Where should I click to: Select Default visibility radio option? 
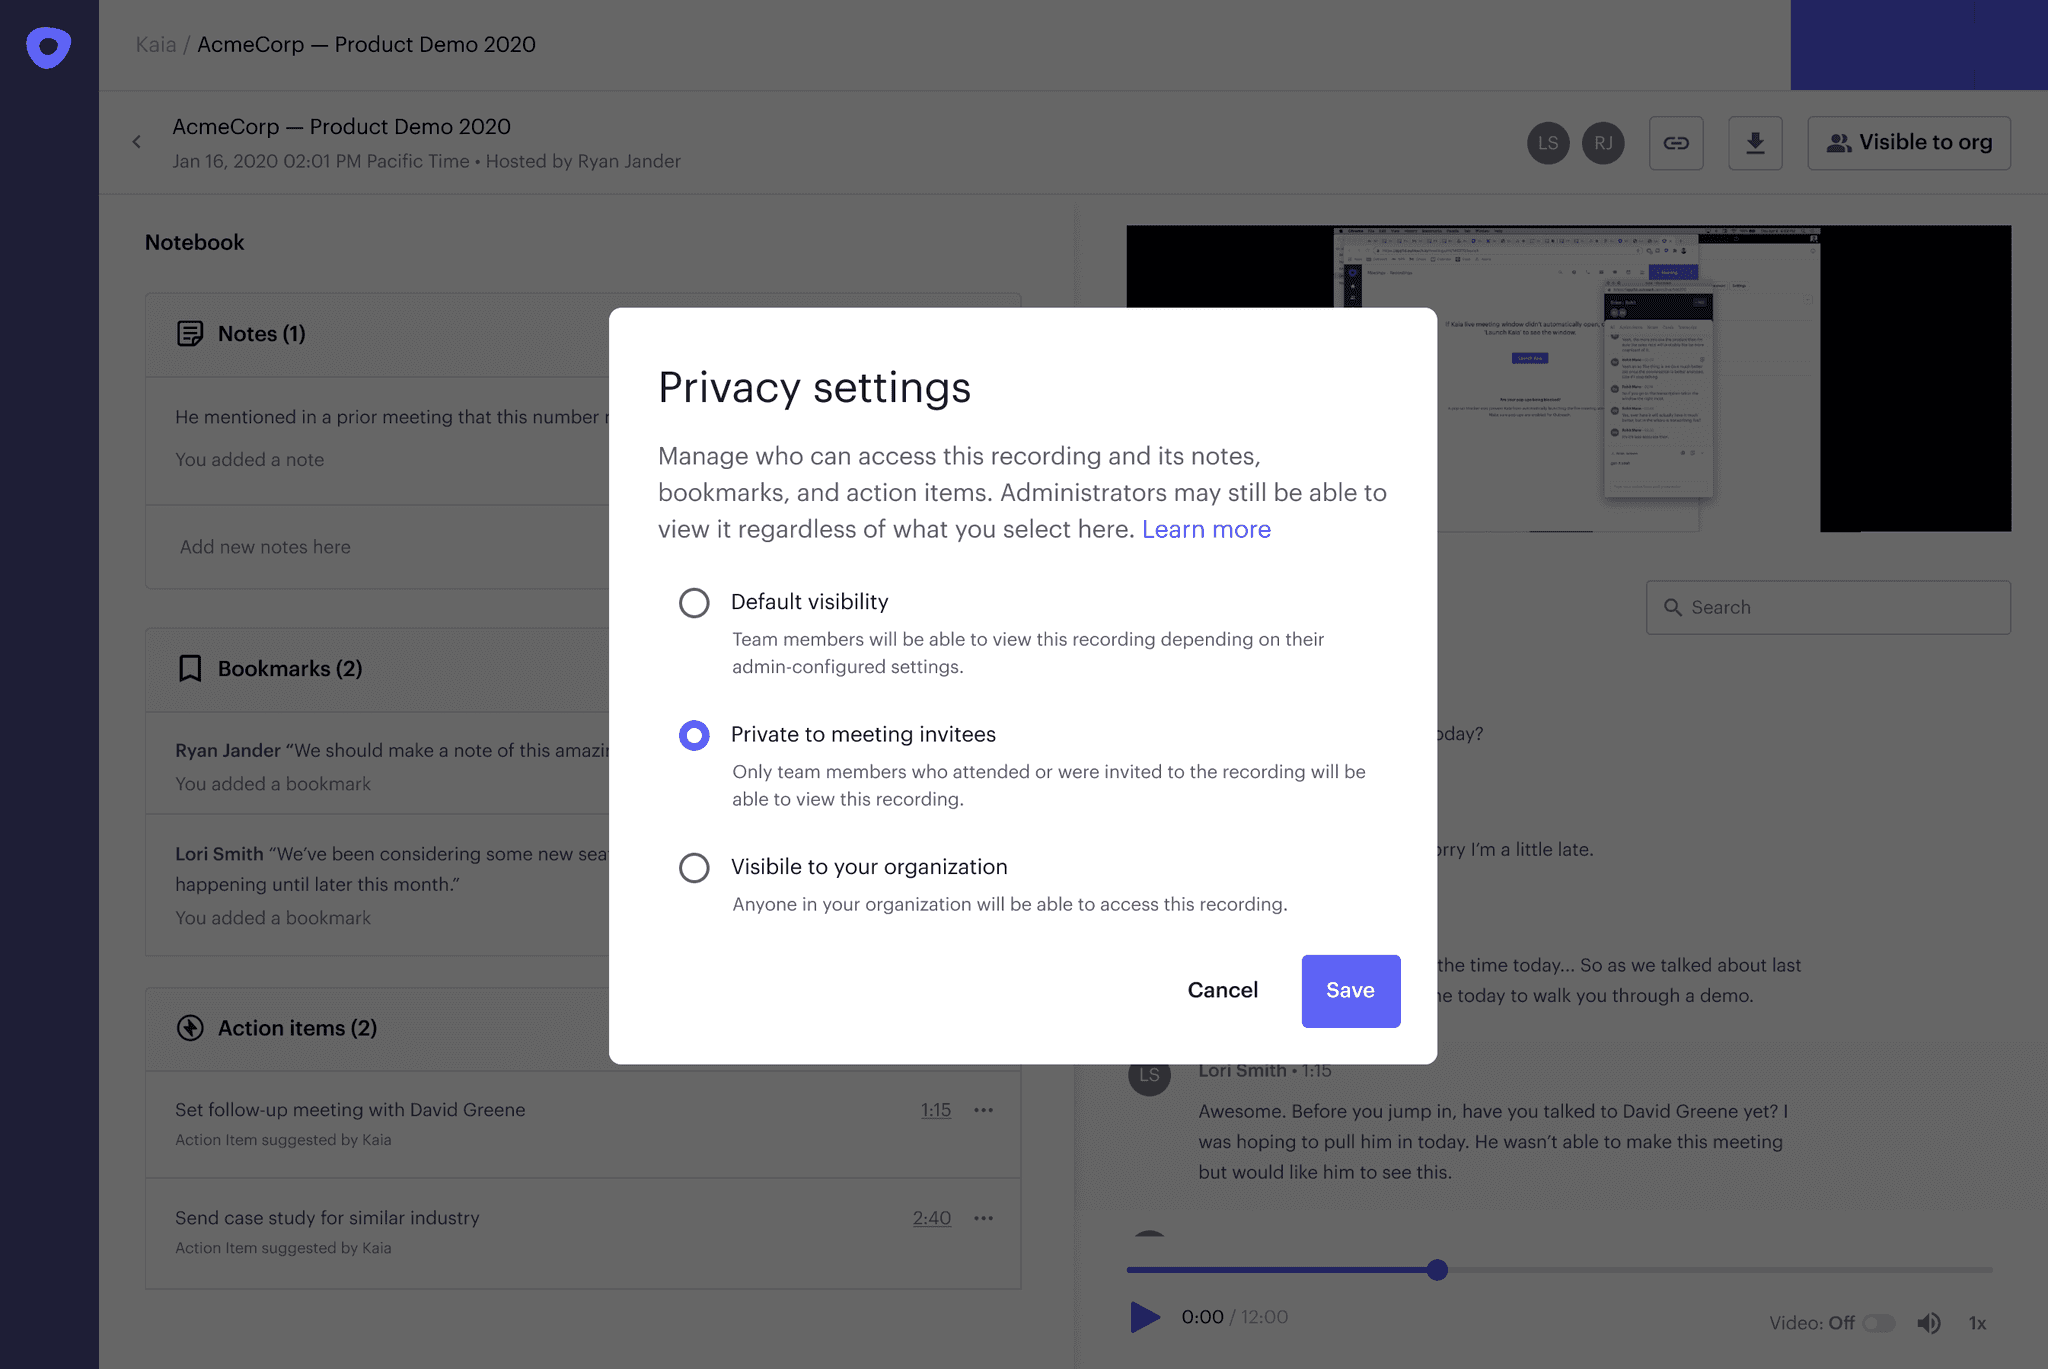point(694,603)
